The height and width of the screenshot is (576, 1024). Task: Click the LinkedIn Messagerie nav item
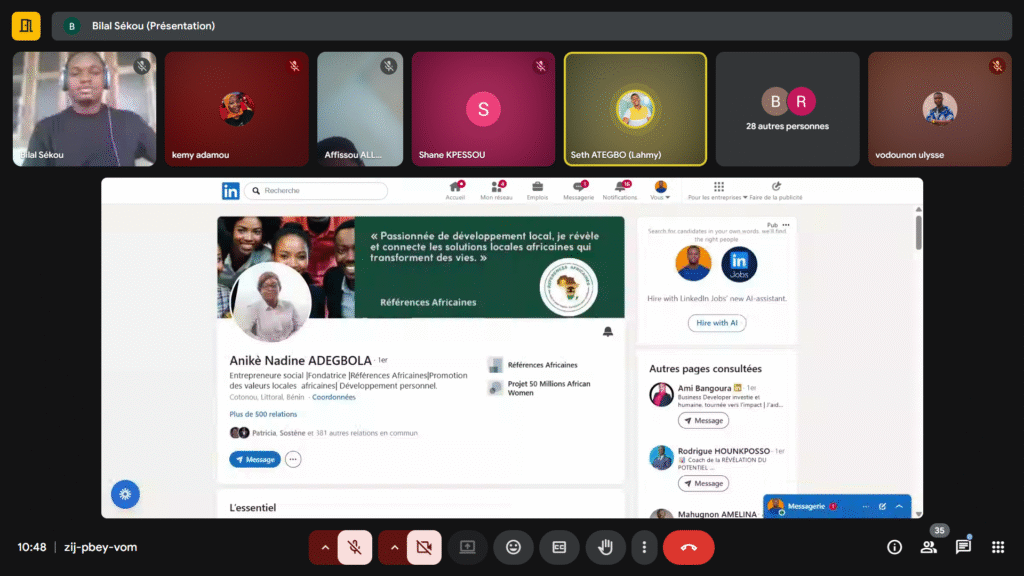(578, 190)
